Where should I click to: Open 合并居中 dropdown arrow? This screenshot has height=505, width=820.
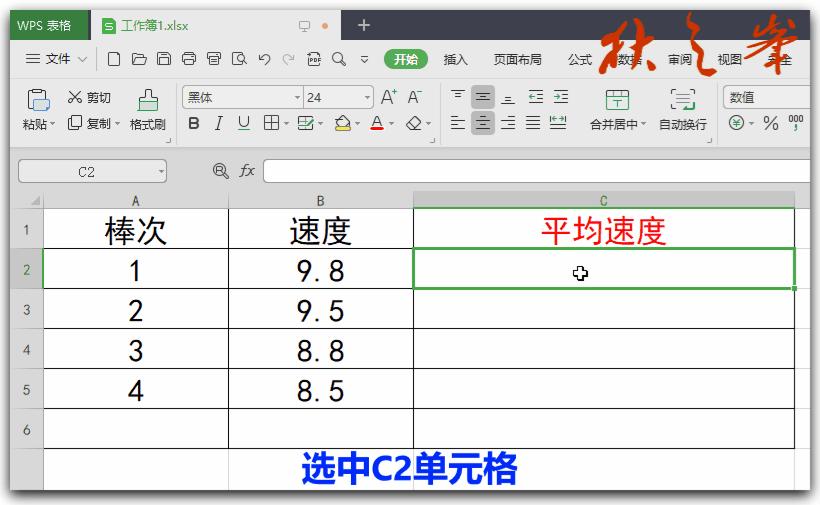(644, 124)
